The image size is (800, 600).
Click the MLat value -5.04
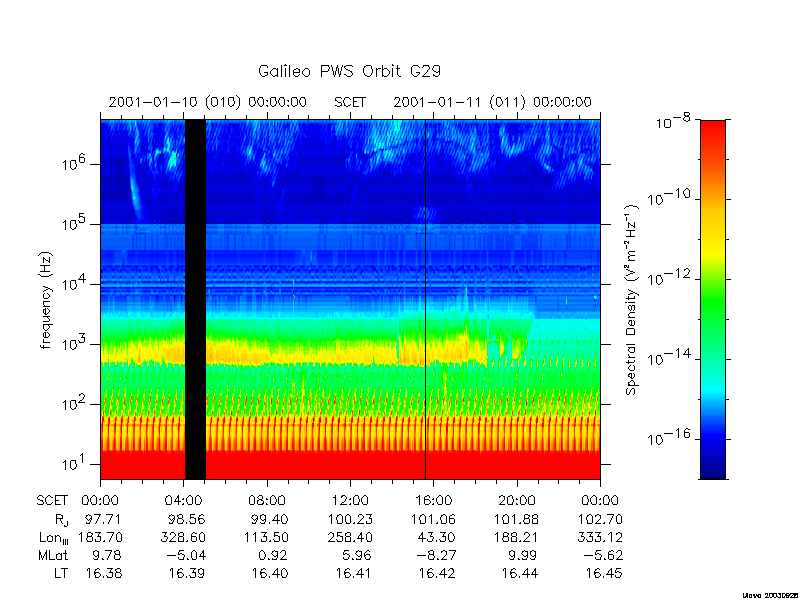point(187,555)
